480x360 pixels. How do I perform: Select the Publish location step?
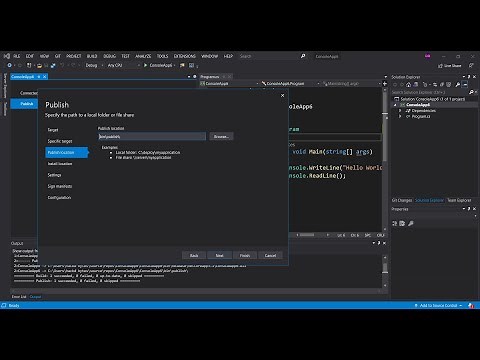coord(67,152)
